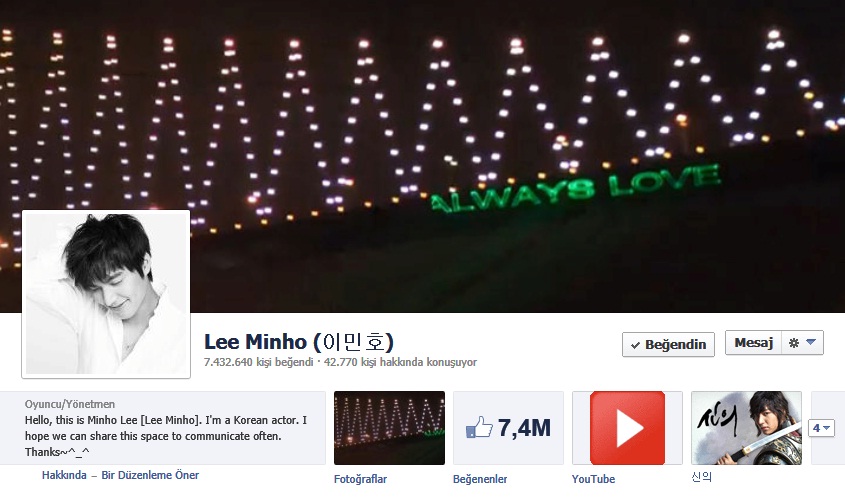
Task: Click the thumbs-up likes icon
Action: point(479,427)
